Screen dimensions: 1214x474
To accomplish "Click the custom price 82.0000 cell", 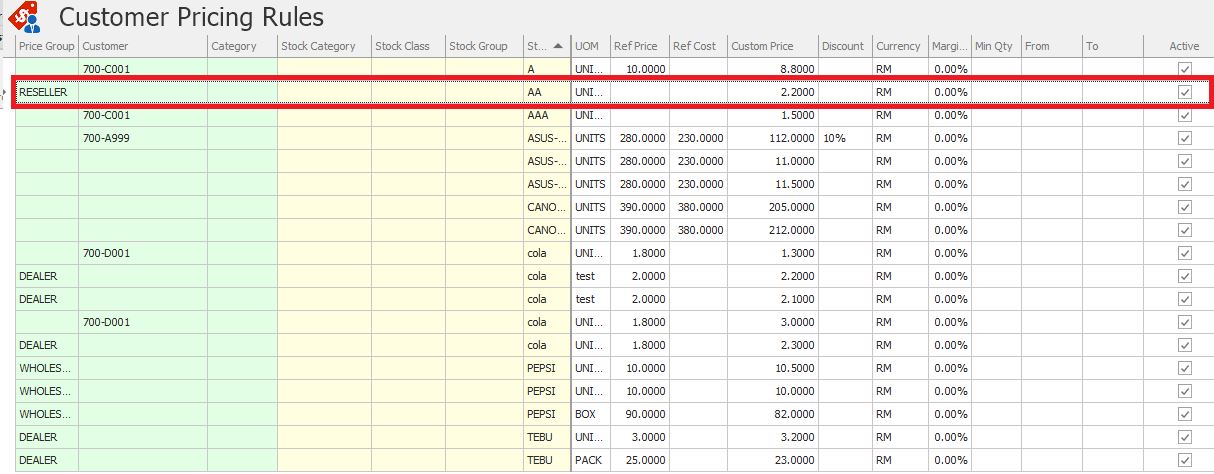I will [773, 414].
